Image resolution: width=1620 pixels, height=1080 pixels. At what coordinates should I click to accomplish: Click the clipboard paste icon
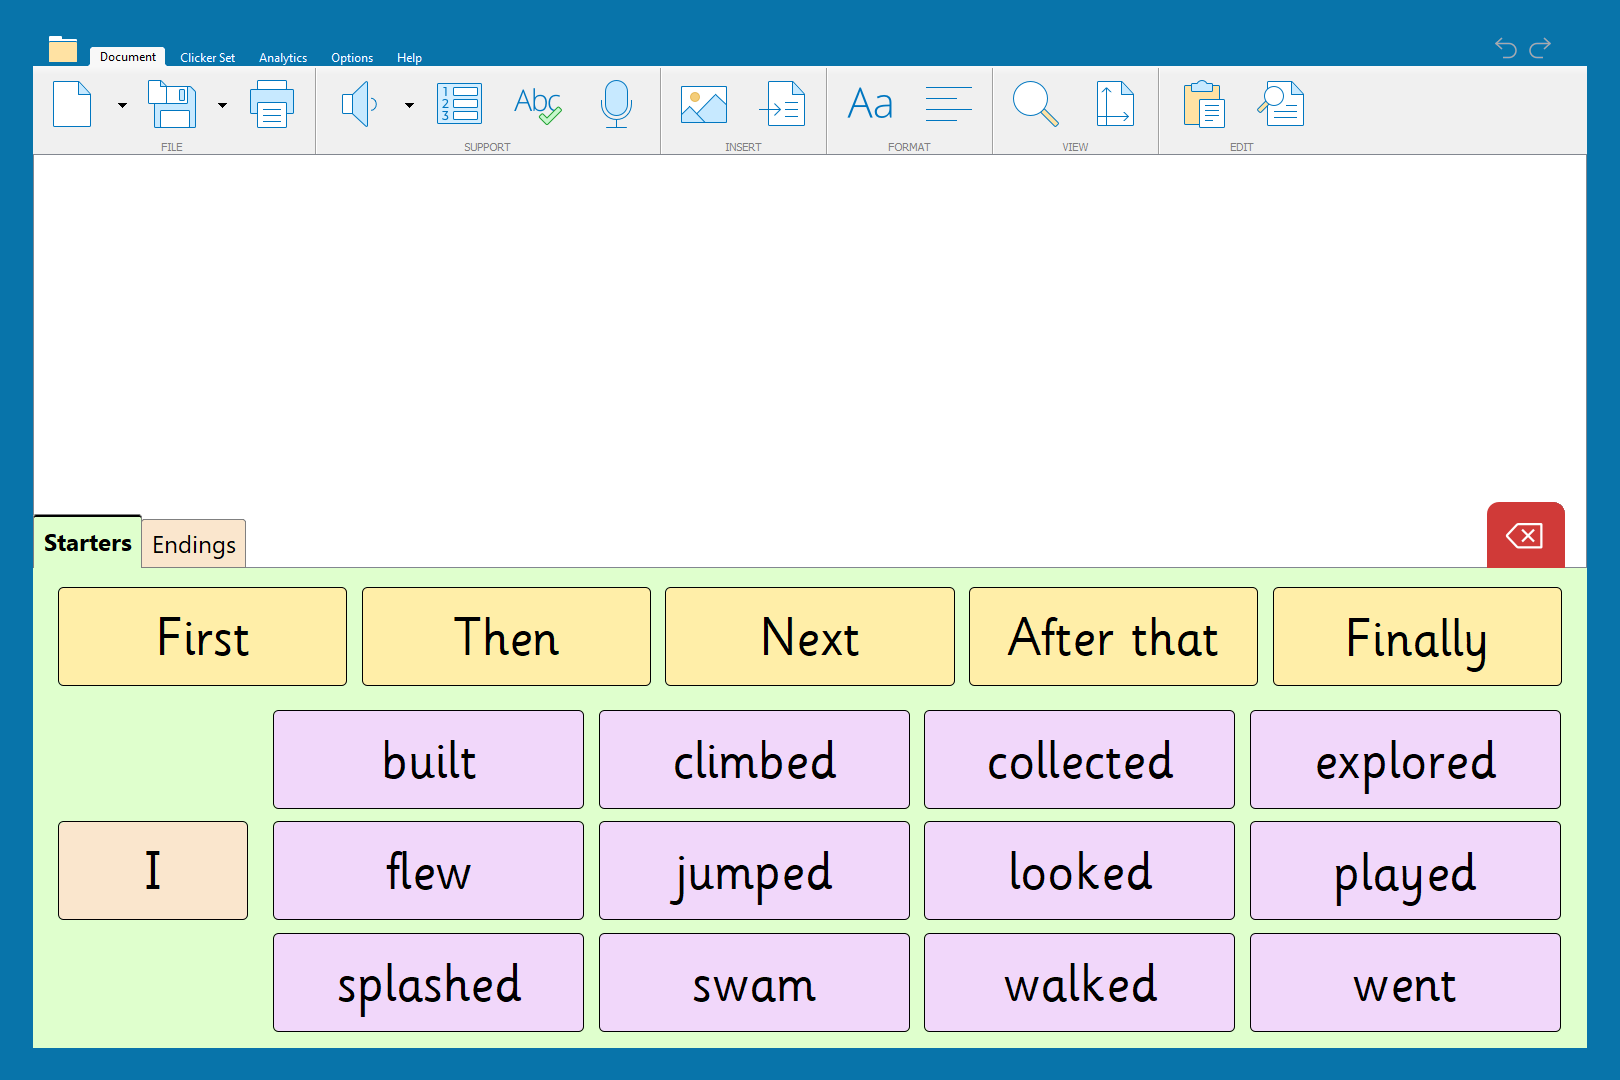click(x=1203, y=104)
